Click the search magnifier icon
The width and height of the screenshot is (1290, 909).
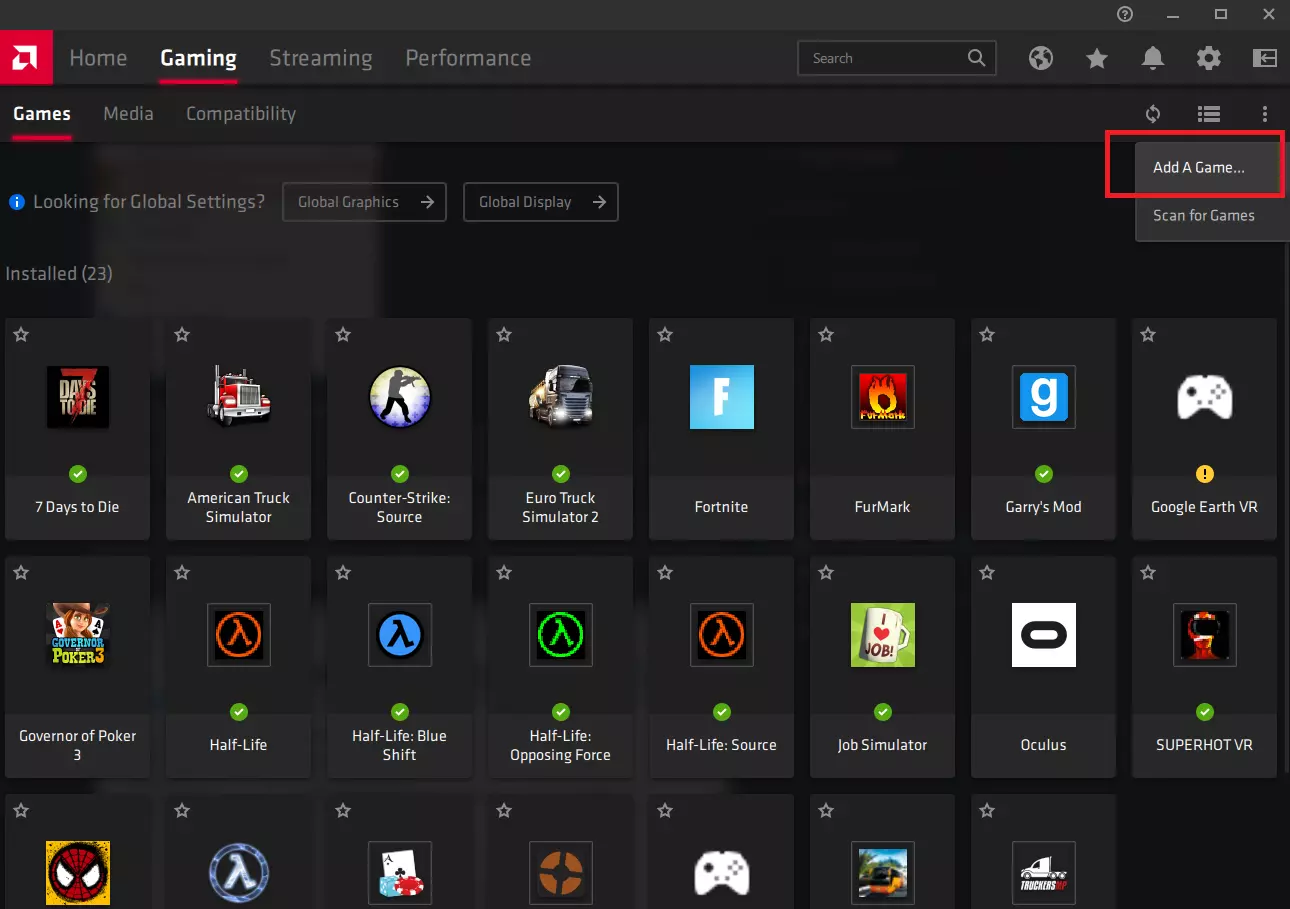977,58
